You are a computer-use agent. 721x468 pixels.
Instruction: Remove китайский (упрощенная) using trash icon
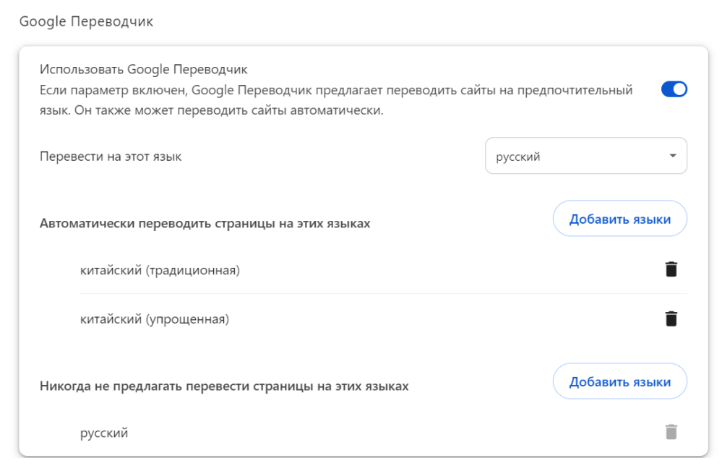(671, 319)
